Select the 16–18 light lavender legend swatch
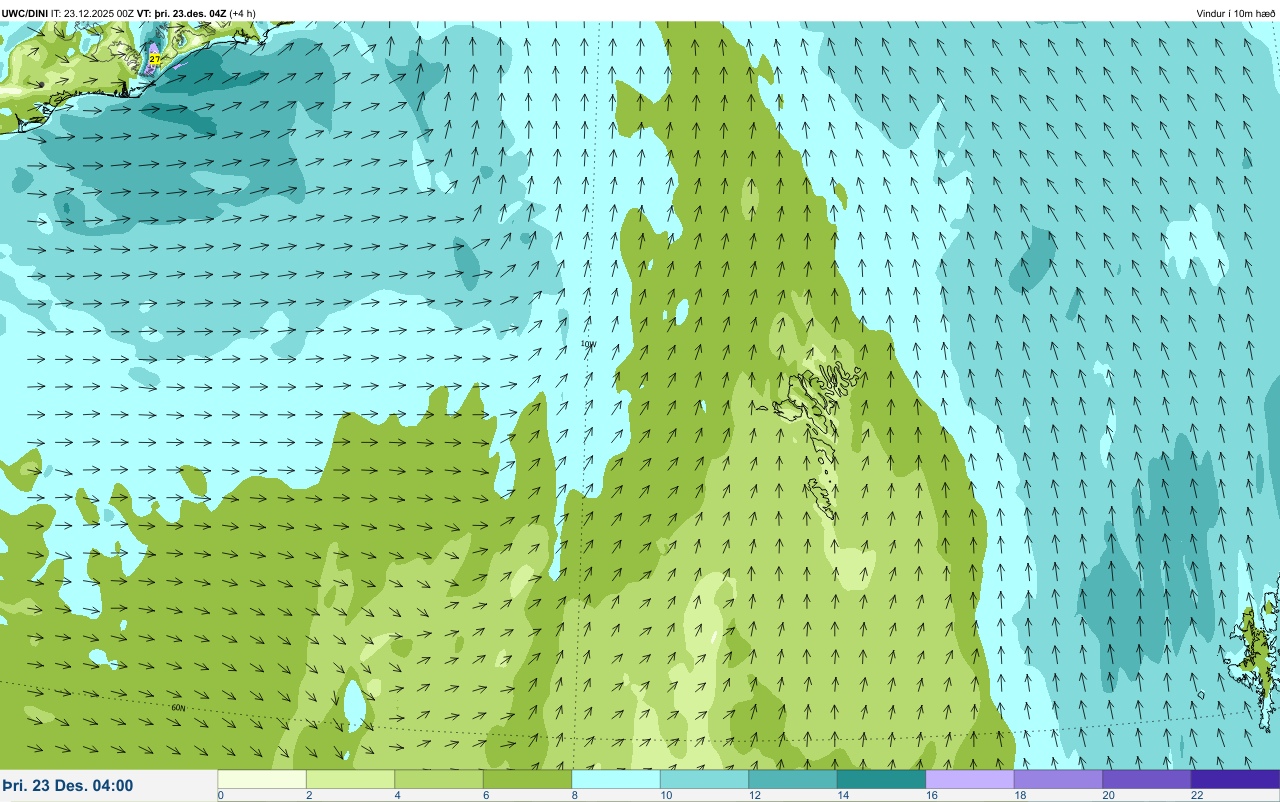1280x802 pixels. pyautogui.click(x=970, y=779)
